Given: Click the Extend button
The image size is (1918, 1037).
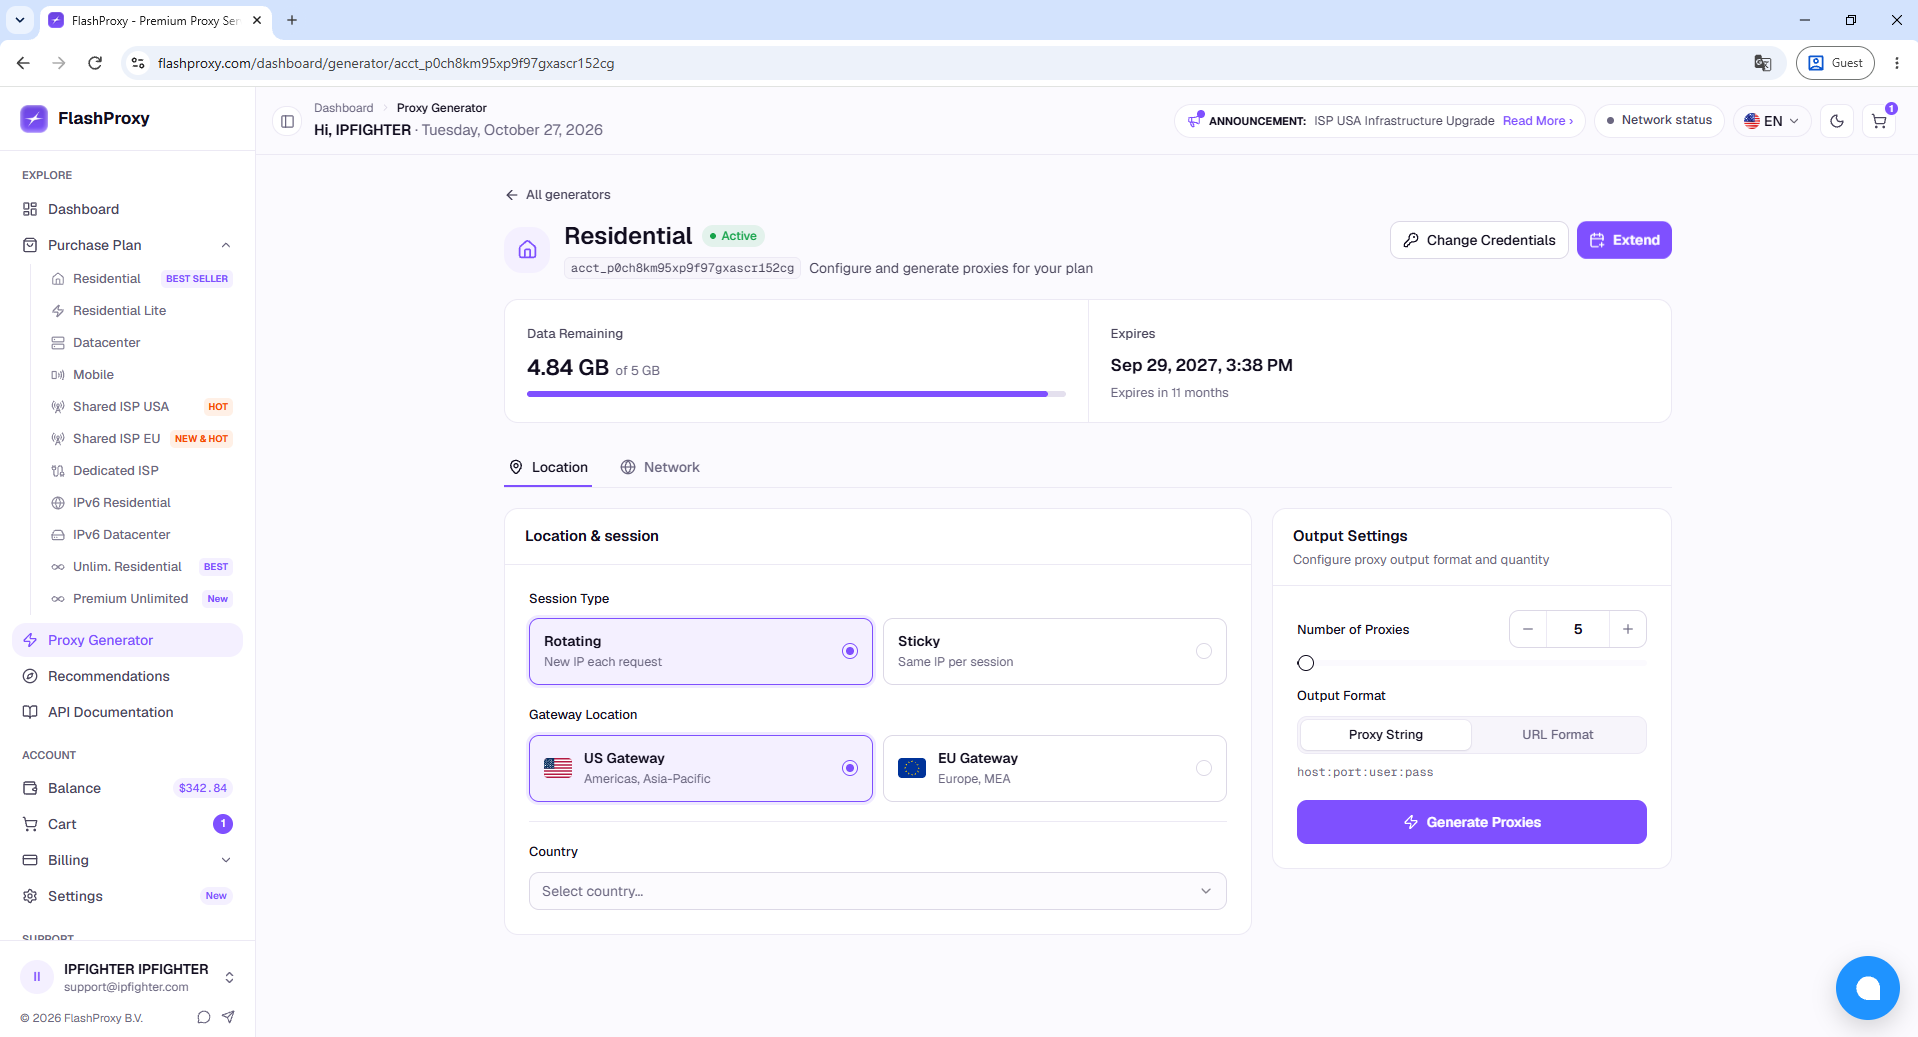Looking at the screenshot, I should point(1624,240).
